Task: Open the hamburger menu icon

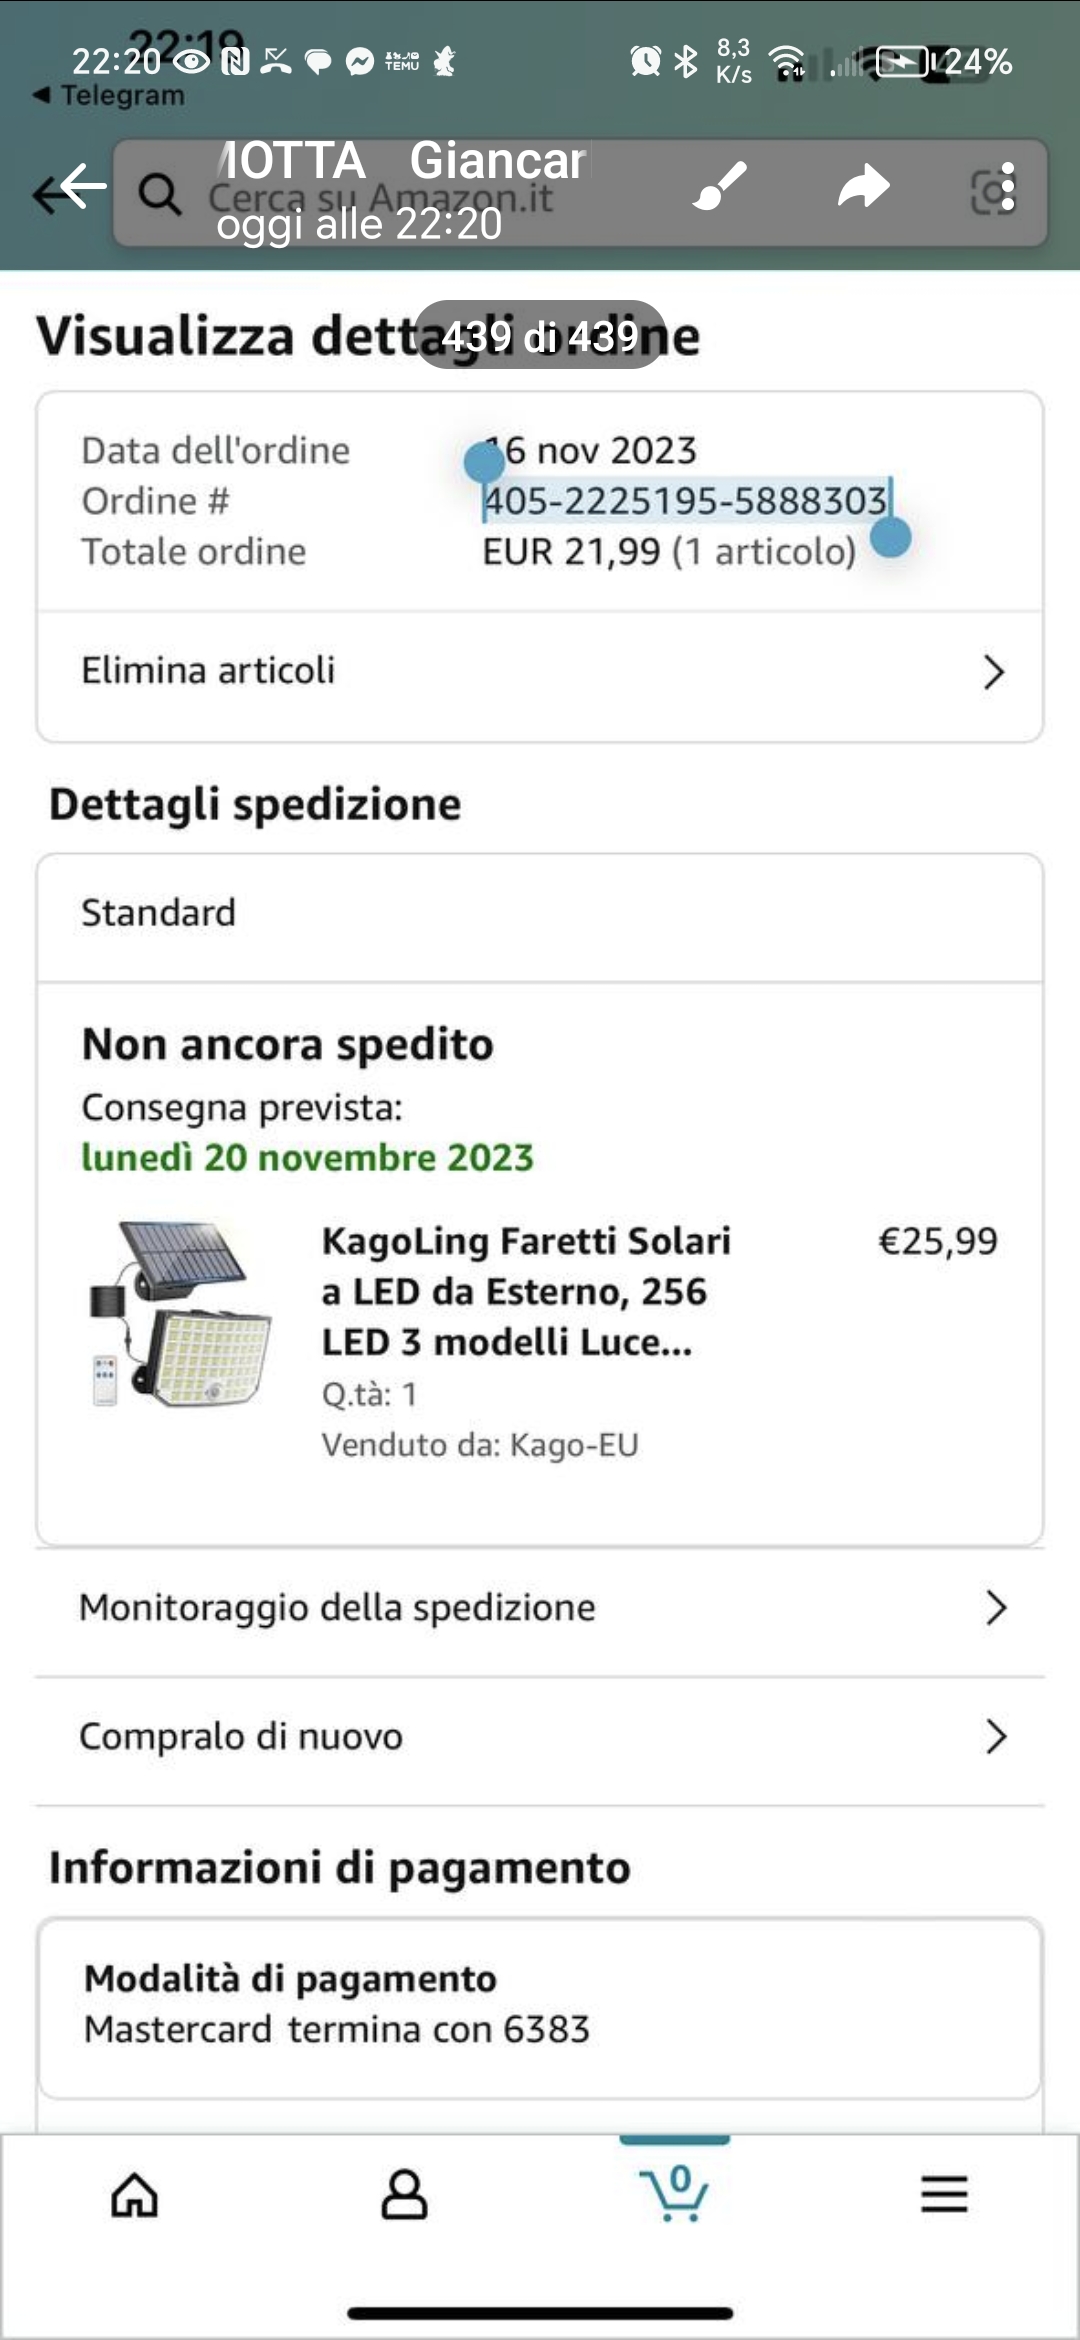Action: point(944,2194)
